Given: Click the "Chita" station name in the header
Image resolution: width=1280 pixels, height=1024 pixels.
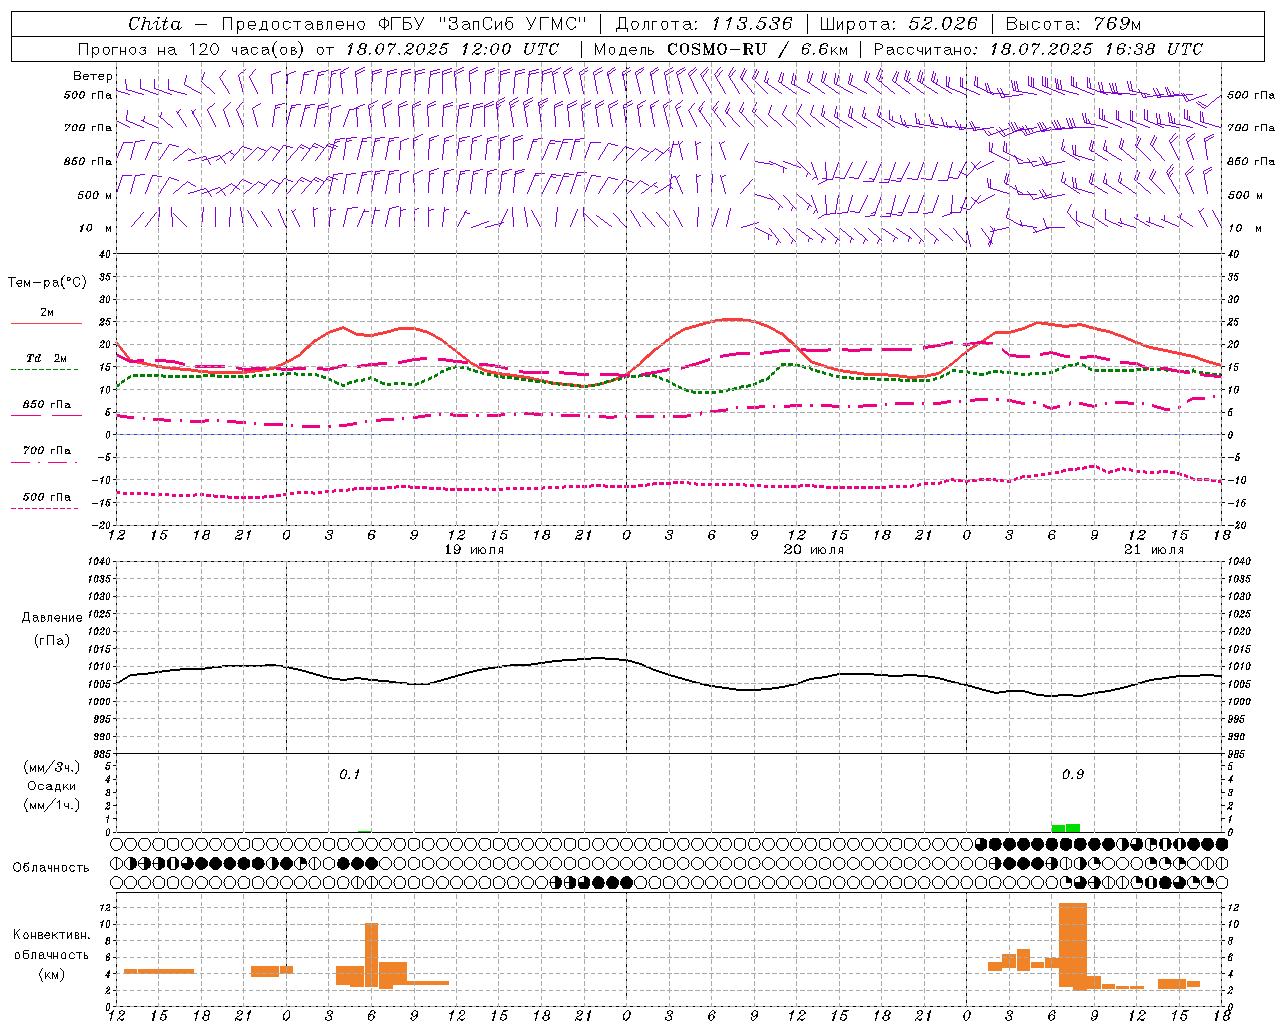Looking at the screenshot, I should (x=155, y=24).
